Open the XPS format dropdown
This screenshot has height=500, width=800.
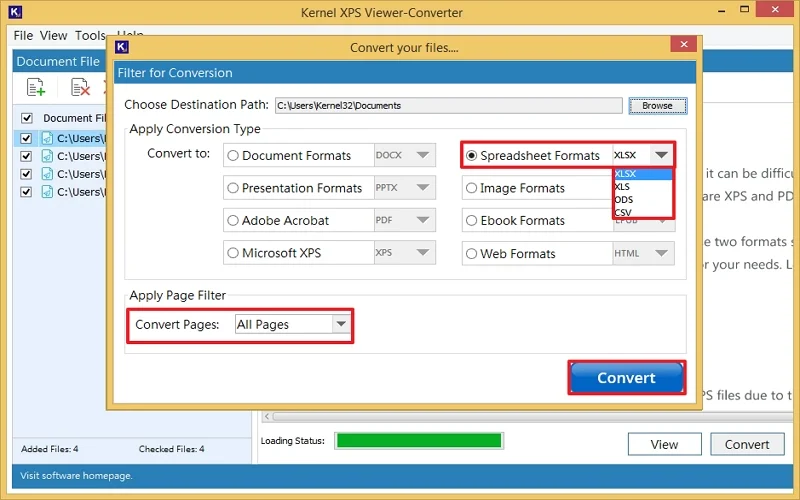pyautogui.click(x=422, y=253)
